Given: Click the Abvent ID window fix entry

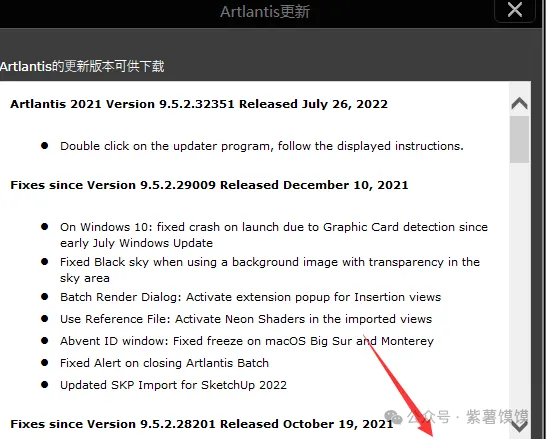Looking at the screenshot, I should click(x=247, y=341).
